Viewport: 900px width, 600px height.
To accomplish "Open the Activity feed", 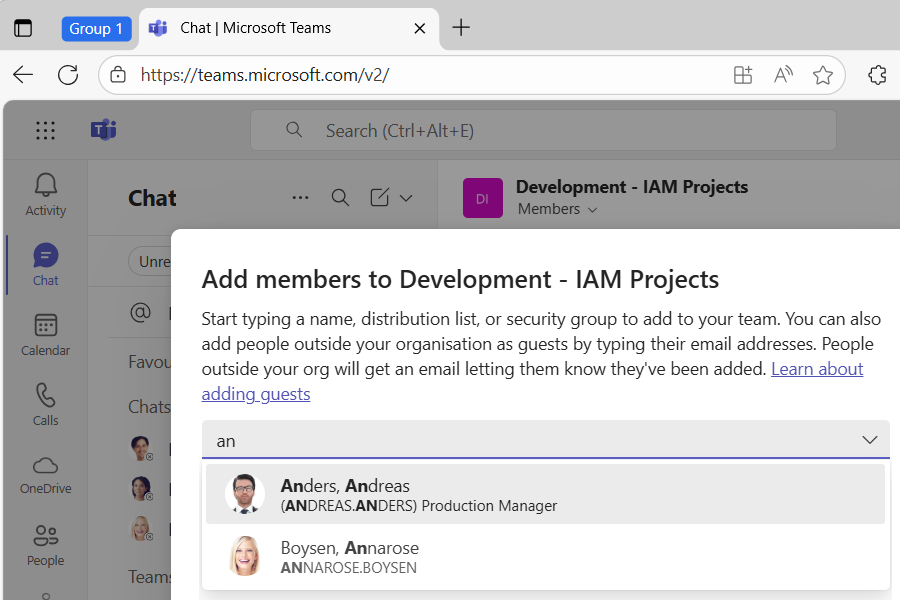I will click(x=45, y=193).
